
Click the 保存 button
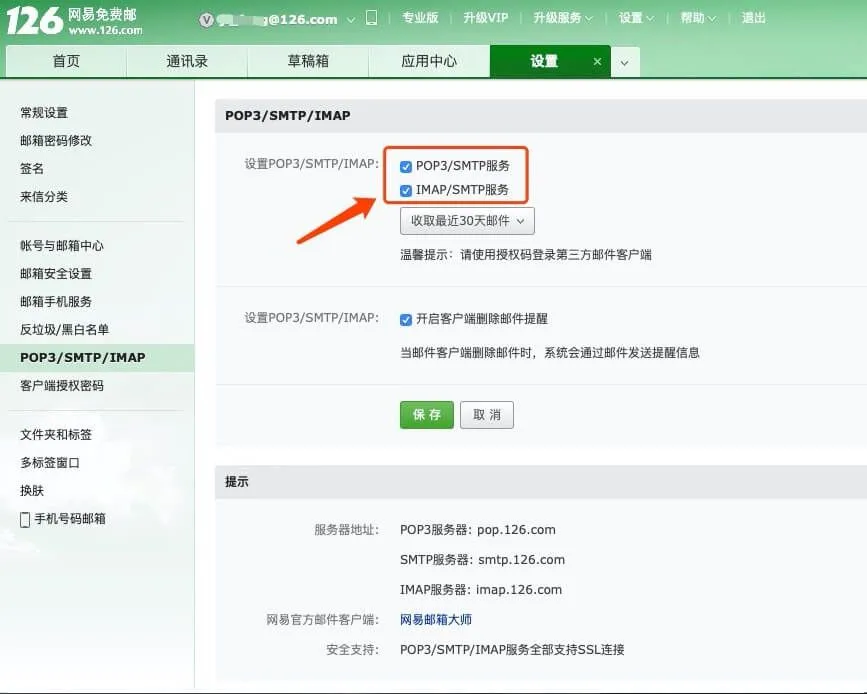(x=426, y=415)
